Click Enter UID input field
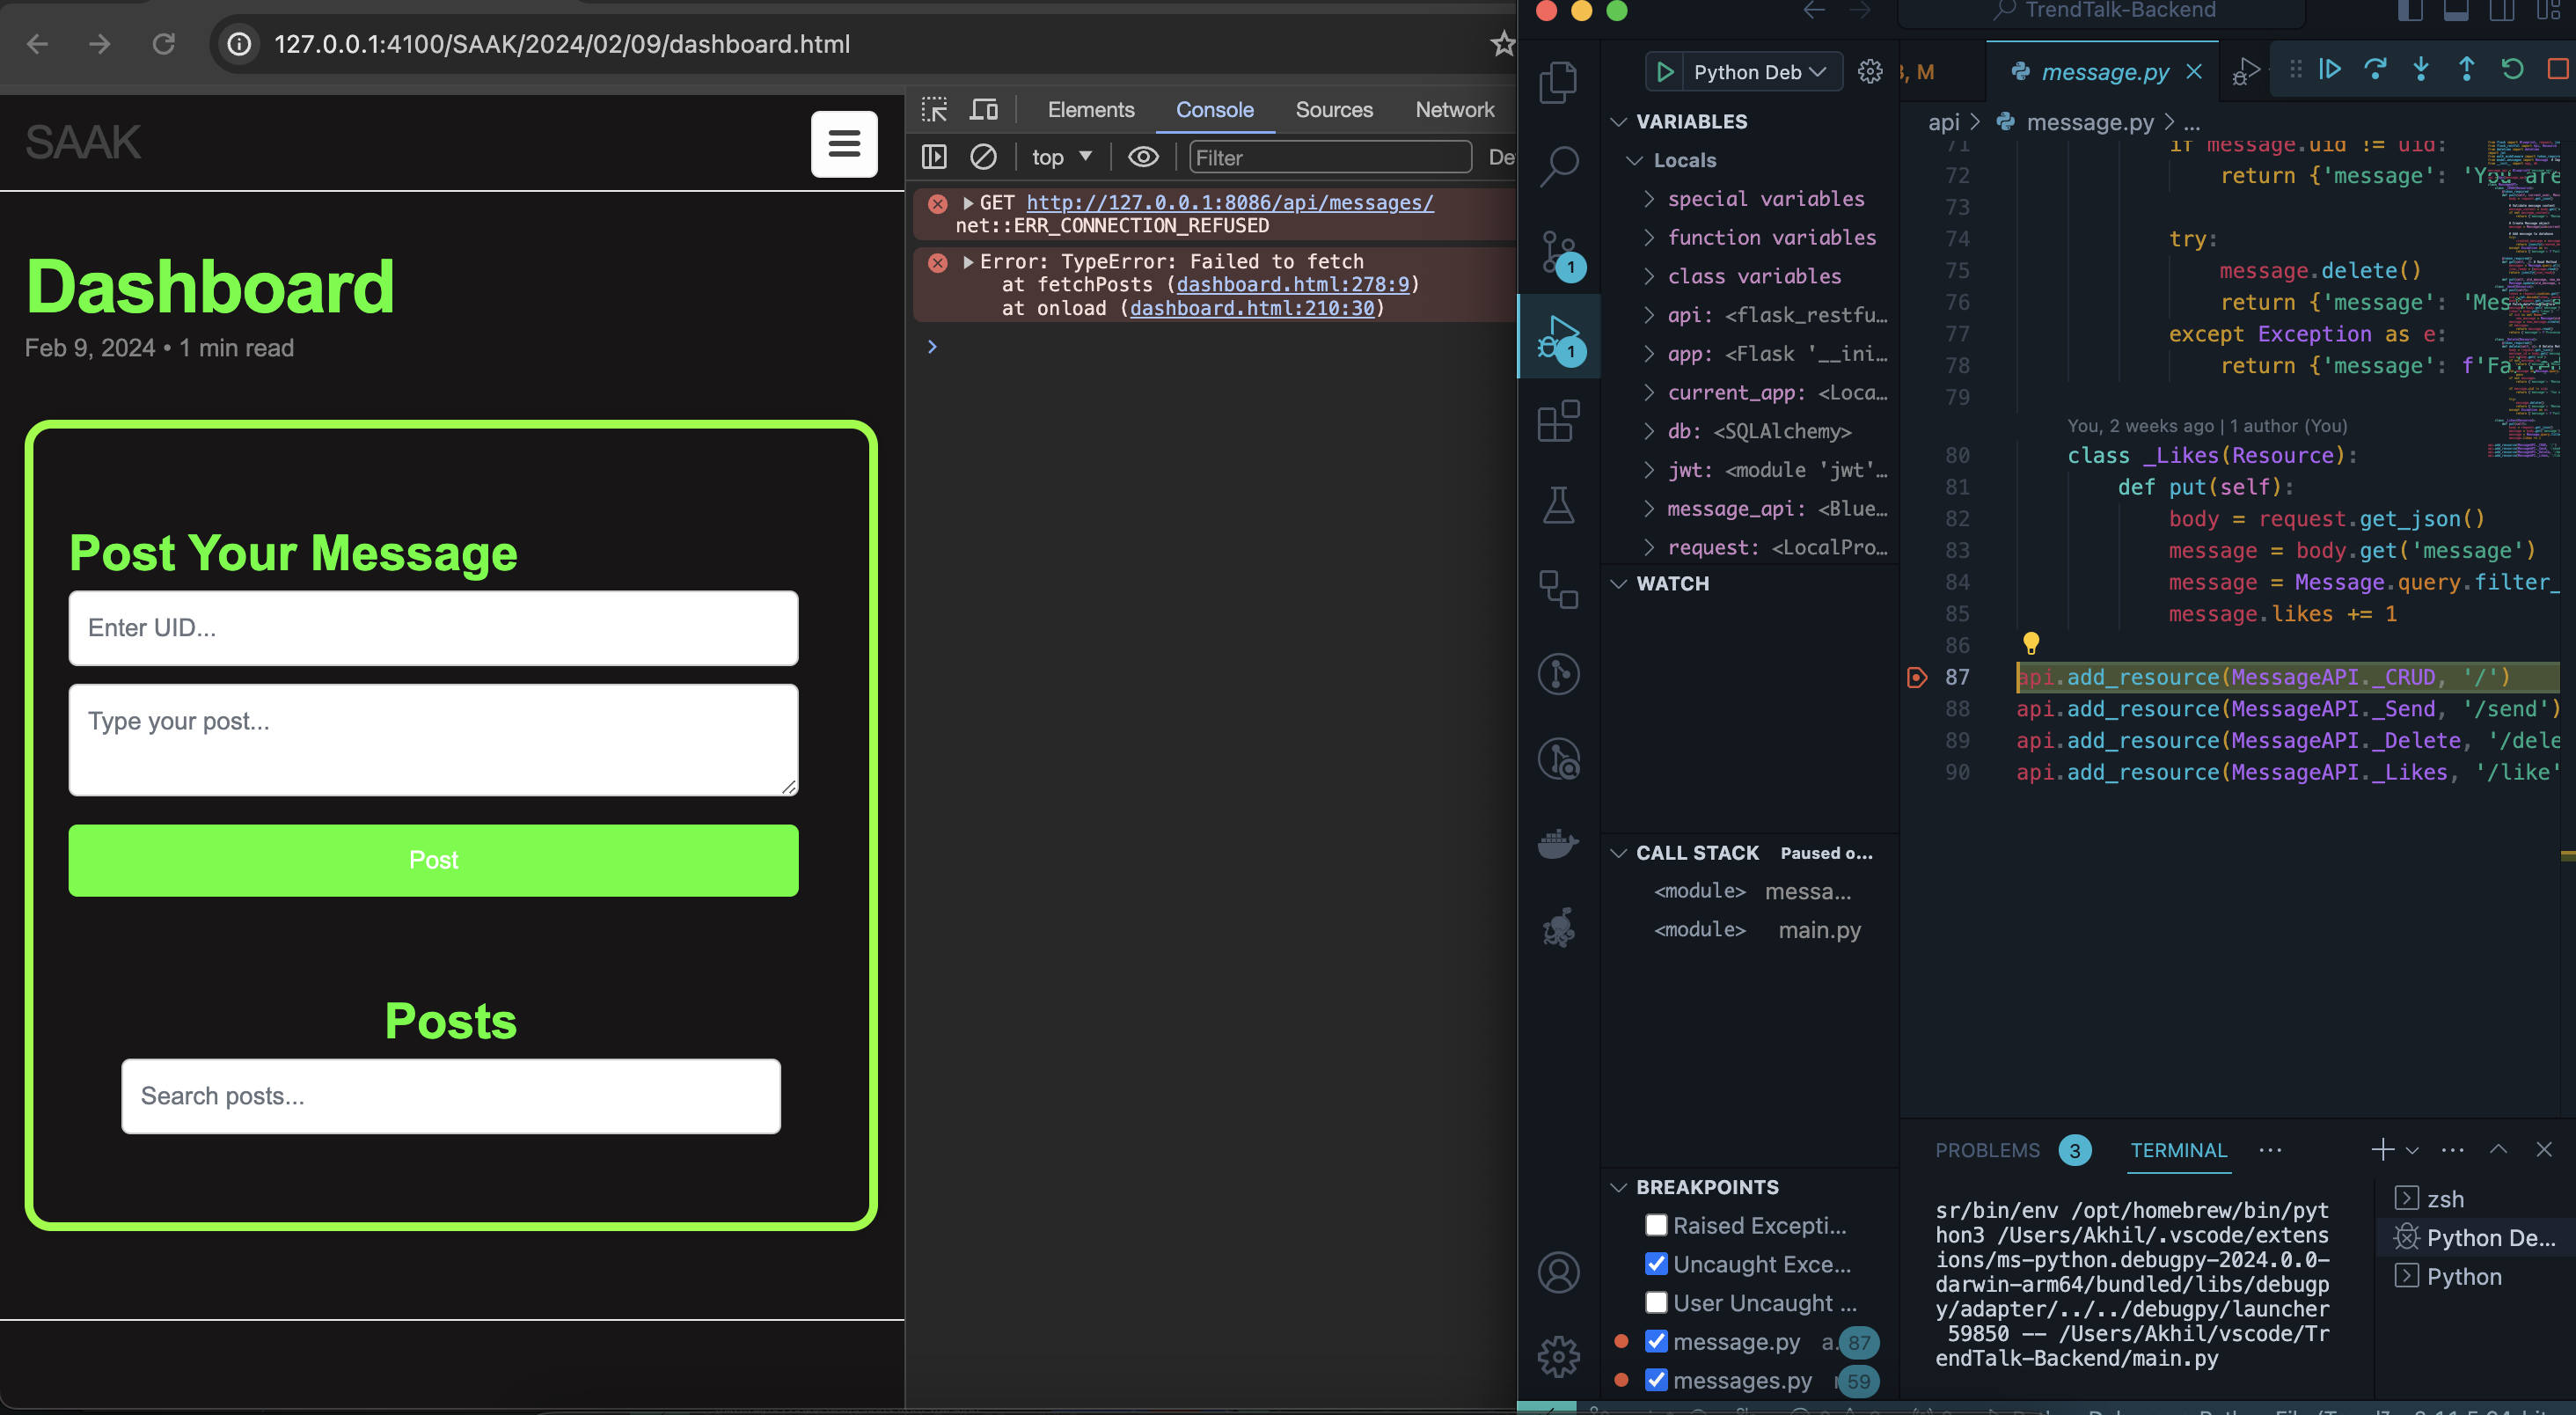Screen dimensions: 2576x1415 [433, 628]
